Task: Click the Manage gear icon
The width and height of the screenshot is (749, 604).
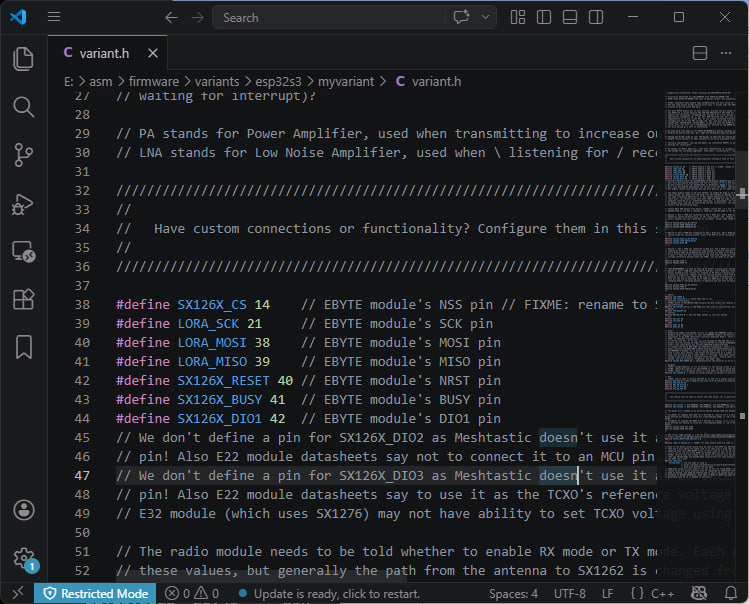Action: (x=23, y=557)
